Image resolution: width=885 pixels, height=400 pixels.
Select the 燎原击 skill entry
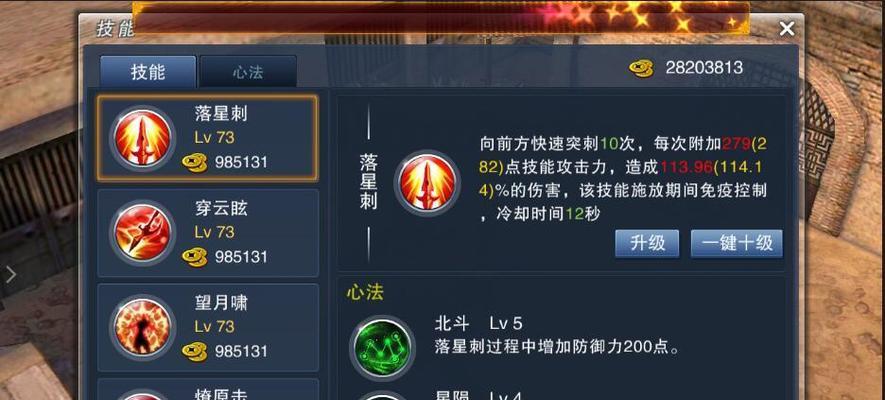click(208, 389)
